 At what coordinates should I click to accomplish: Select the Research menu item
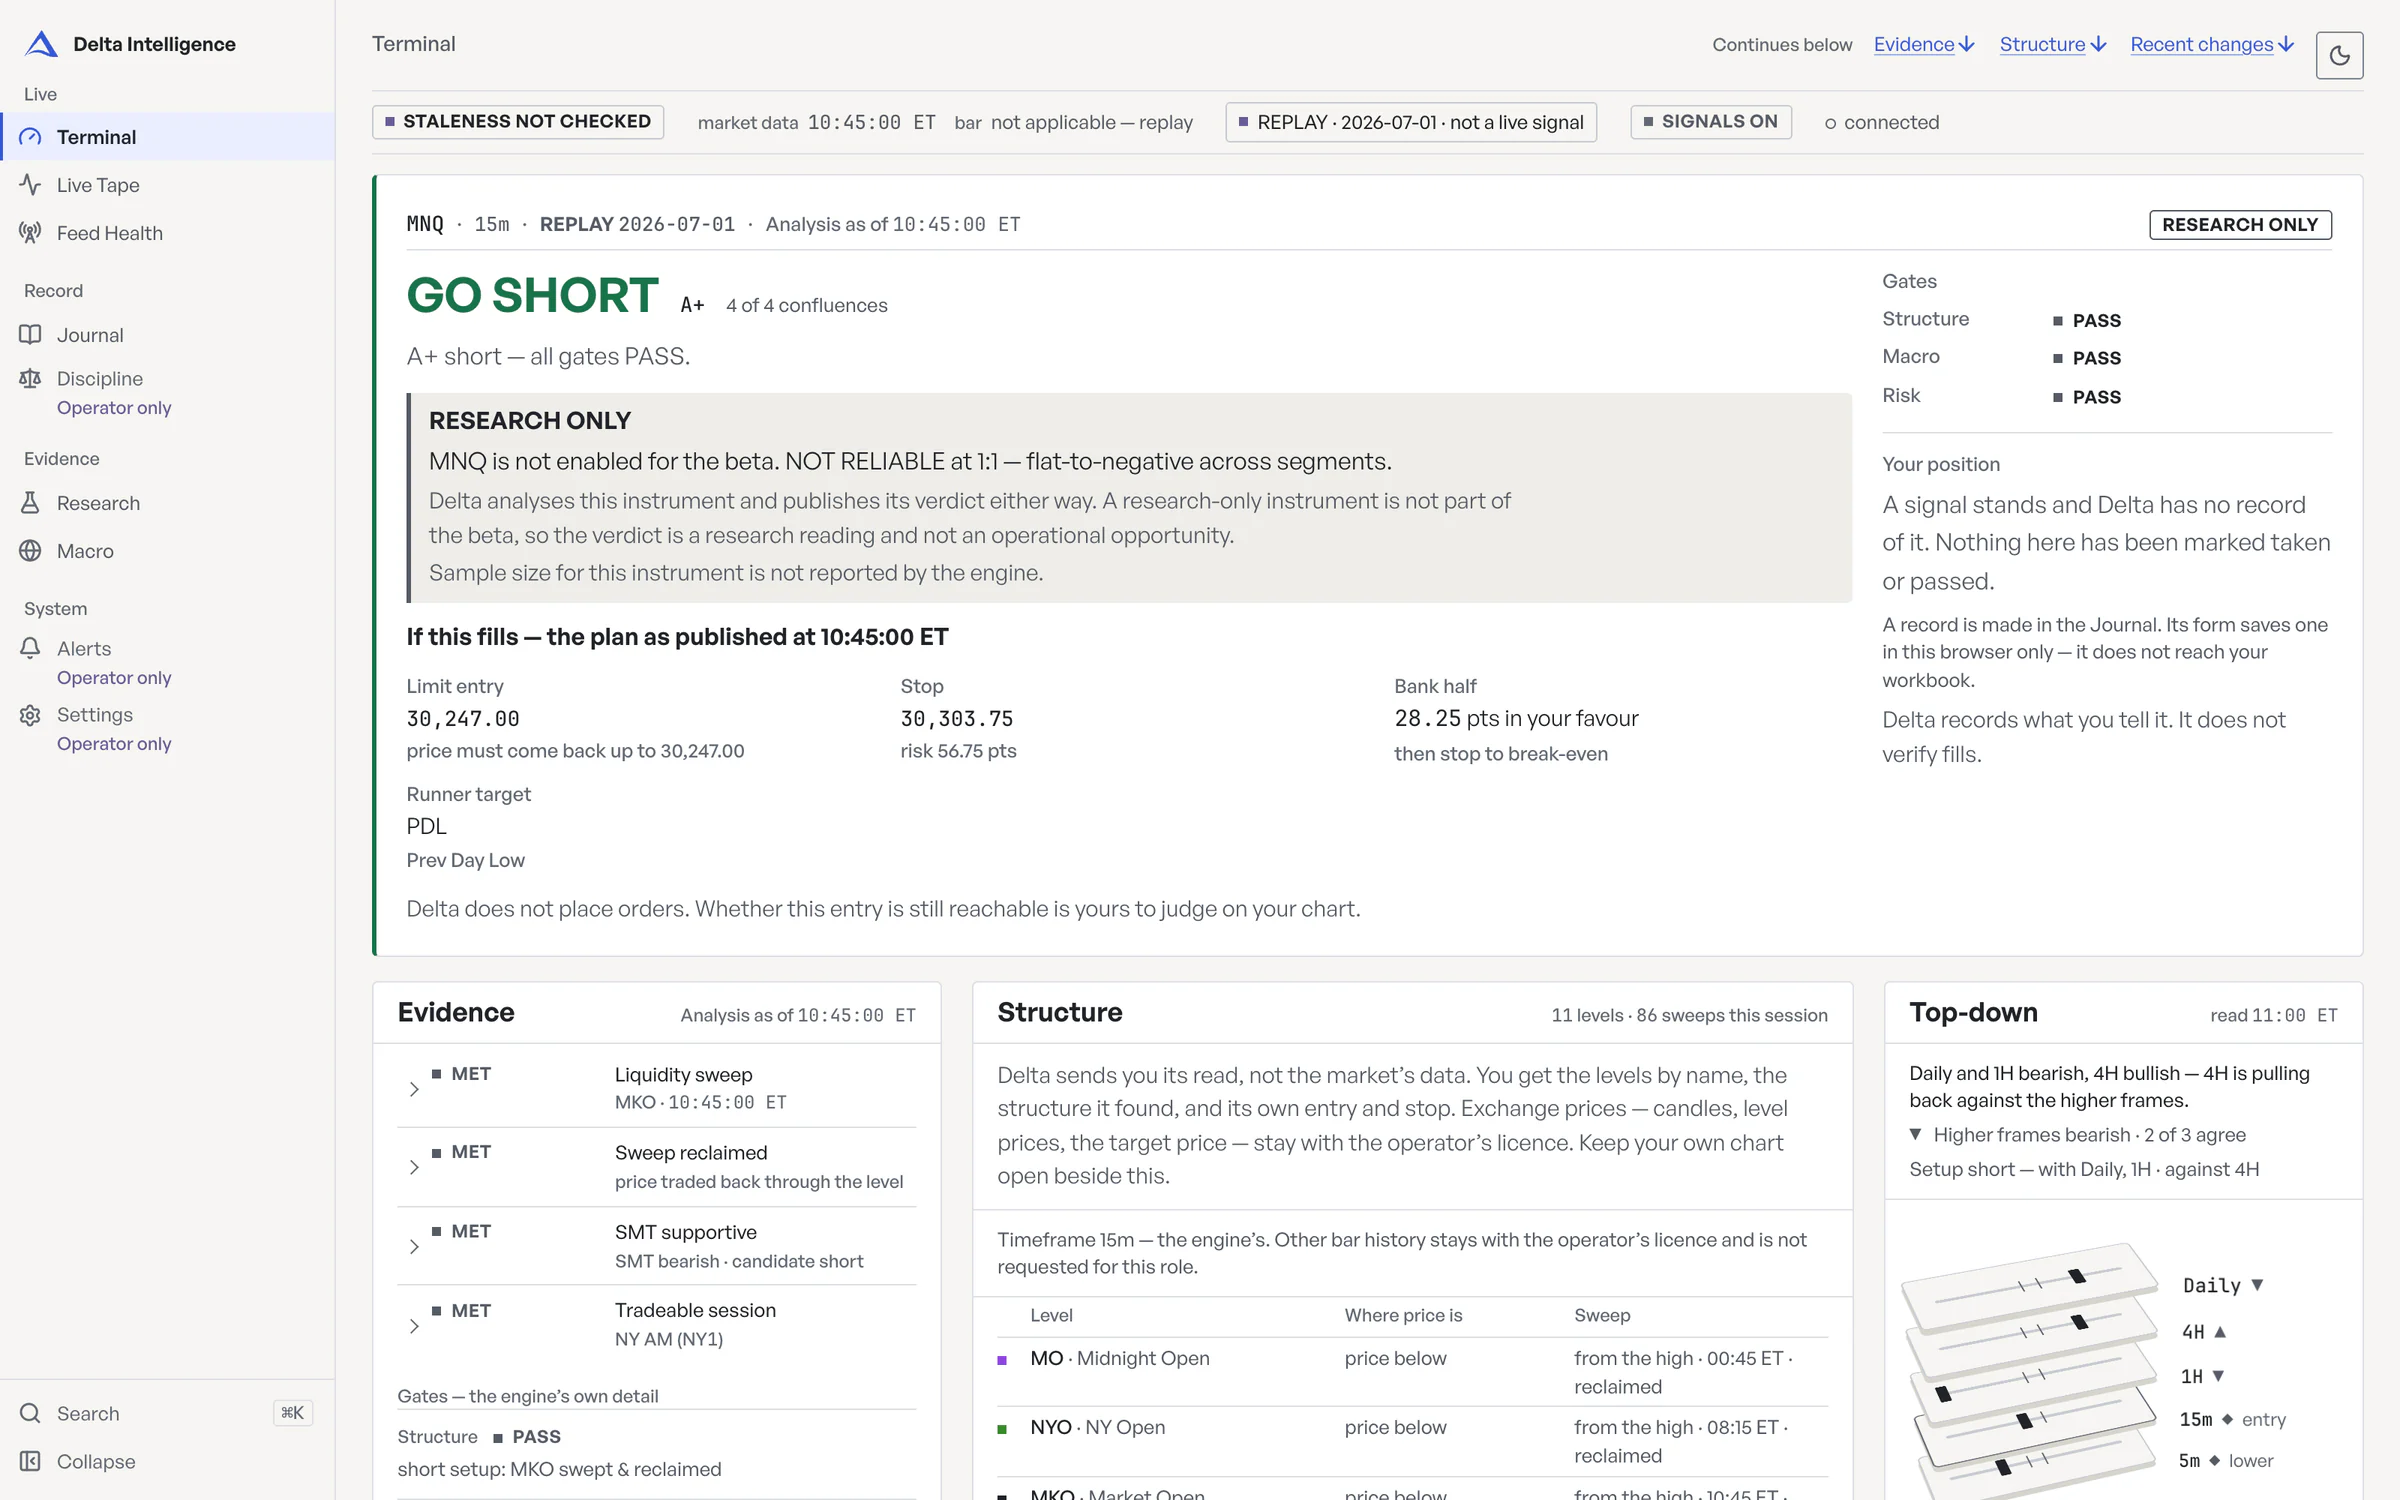click(168, 503)
